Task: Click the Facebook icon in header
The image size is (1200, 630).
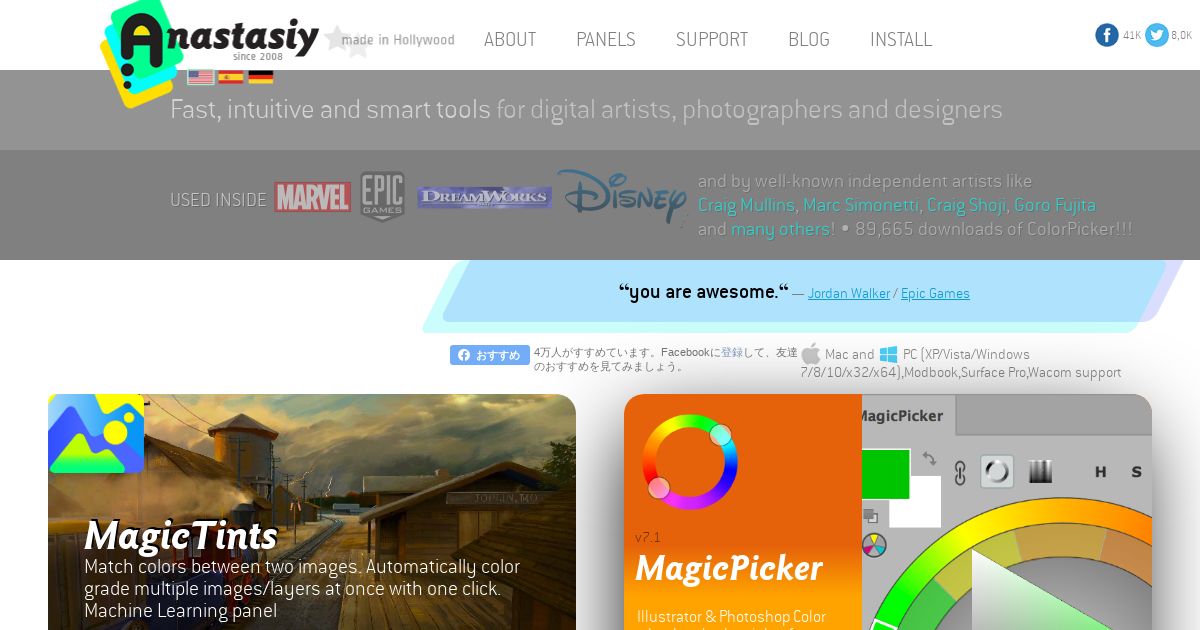Action: [1107, 35]
